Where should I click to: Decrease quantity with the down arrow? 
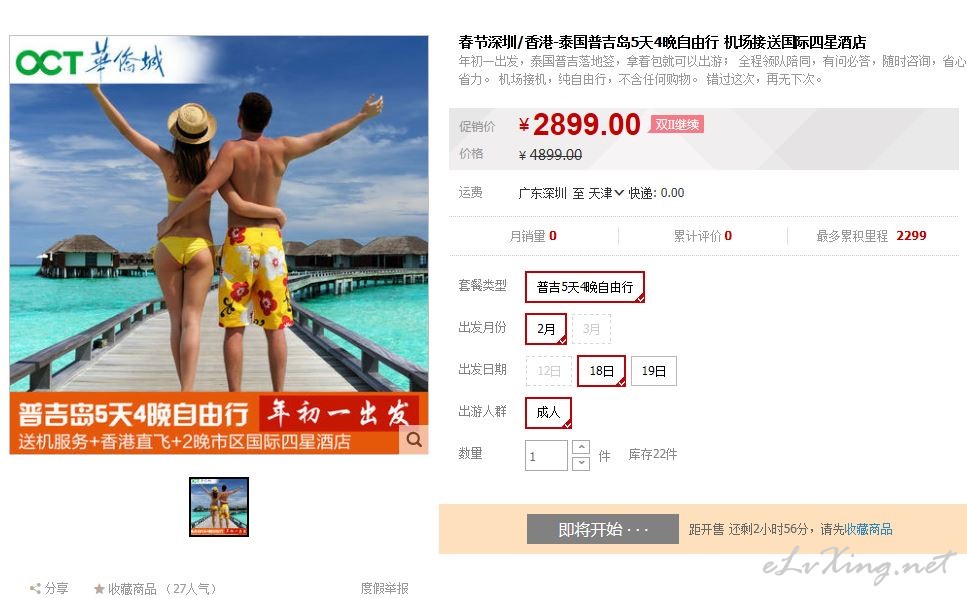tap(581, 464)
